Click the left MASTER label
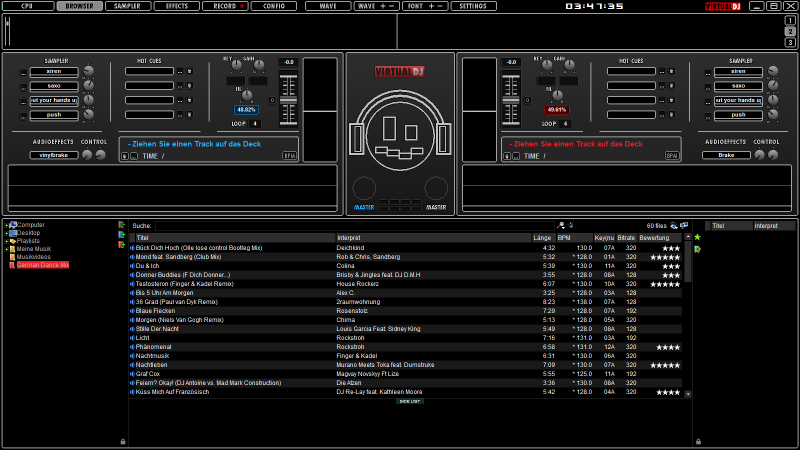The image size is (800, 450). [364, 208]
